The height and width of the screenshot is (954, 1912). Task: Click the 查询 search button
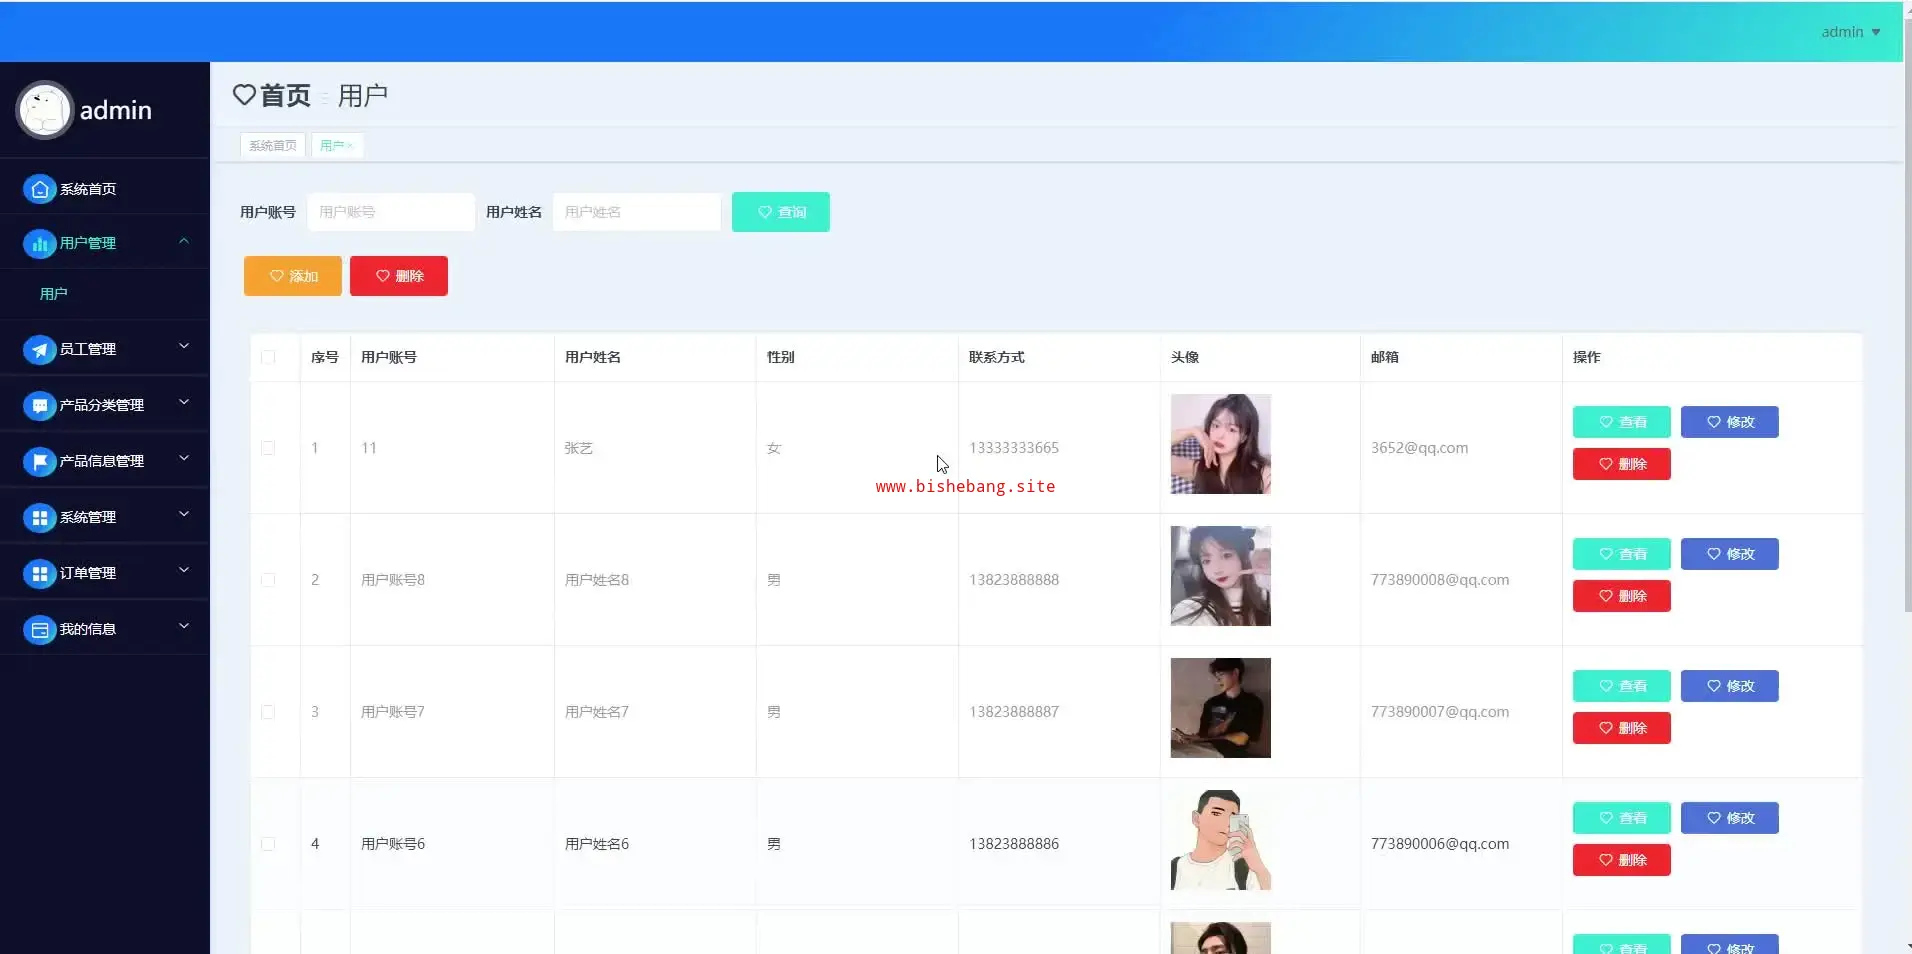coord(781,212)
